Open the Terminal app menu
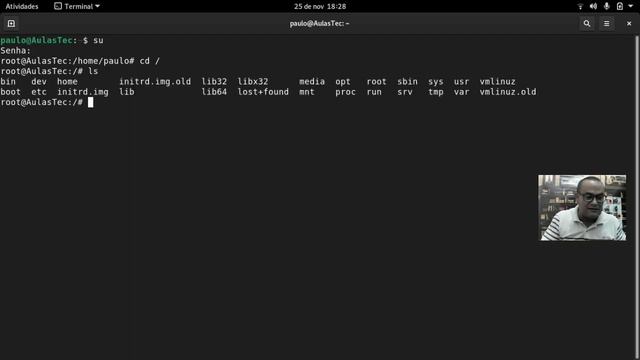The image size is (640, 360). (x=77, y=6)
